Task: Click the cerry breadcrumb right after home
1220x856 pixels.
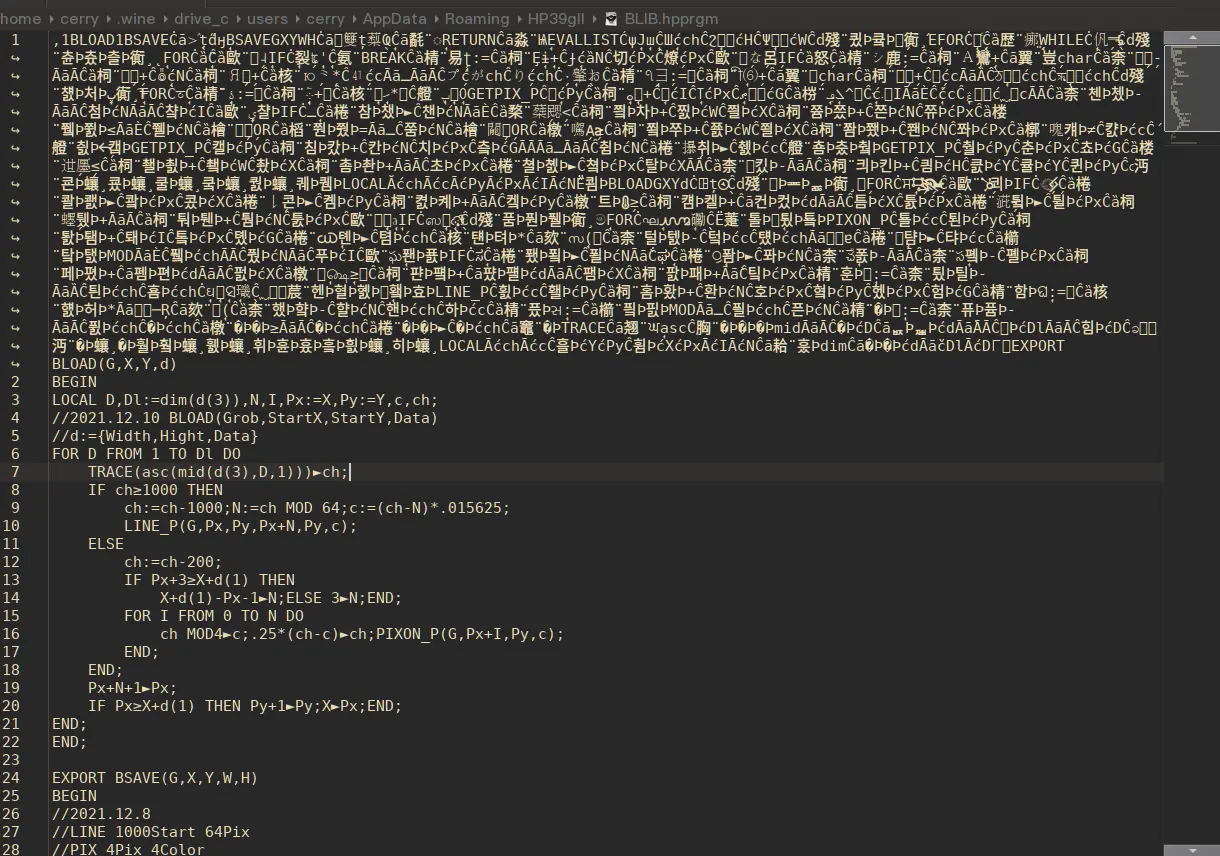Action: [x=79, y=18]
